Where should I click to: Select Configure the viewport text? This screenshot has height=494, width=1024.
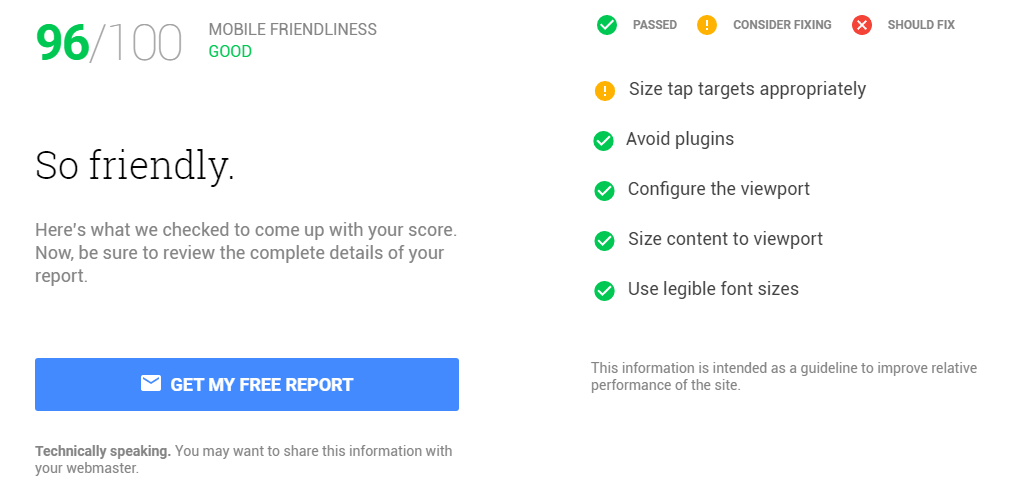point(718,189)
